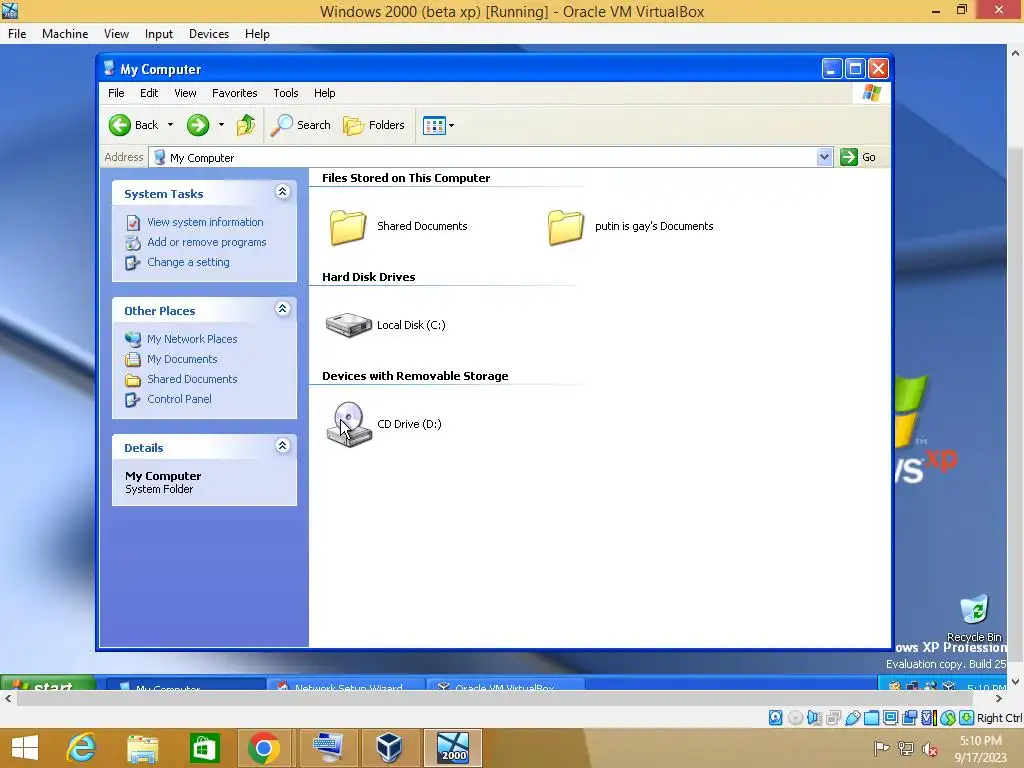The width and height of the screenshot is (1024, 768).
Task: Click VirtualBox mouse integration indicator
Action: (948, 718)
